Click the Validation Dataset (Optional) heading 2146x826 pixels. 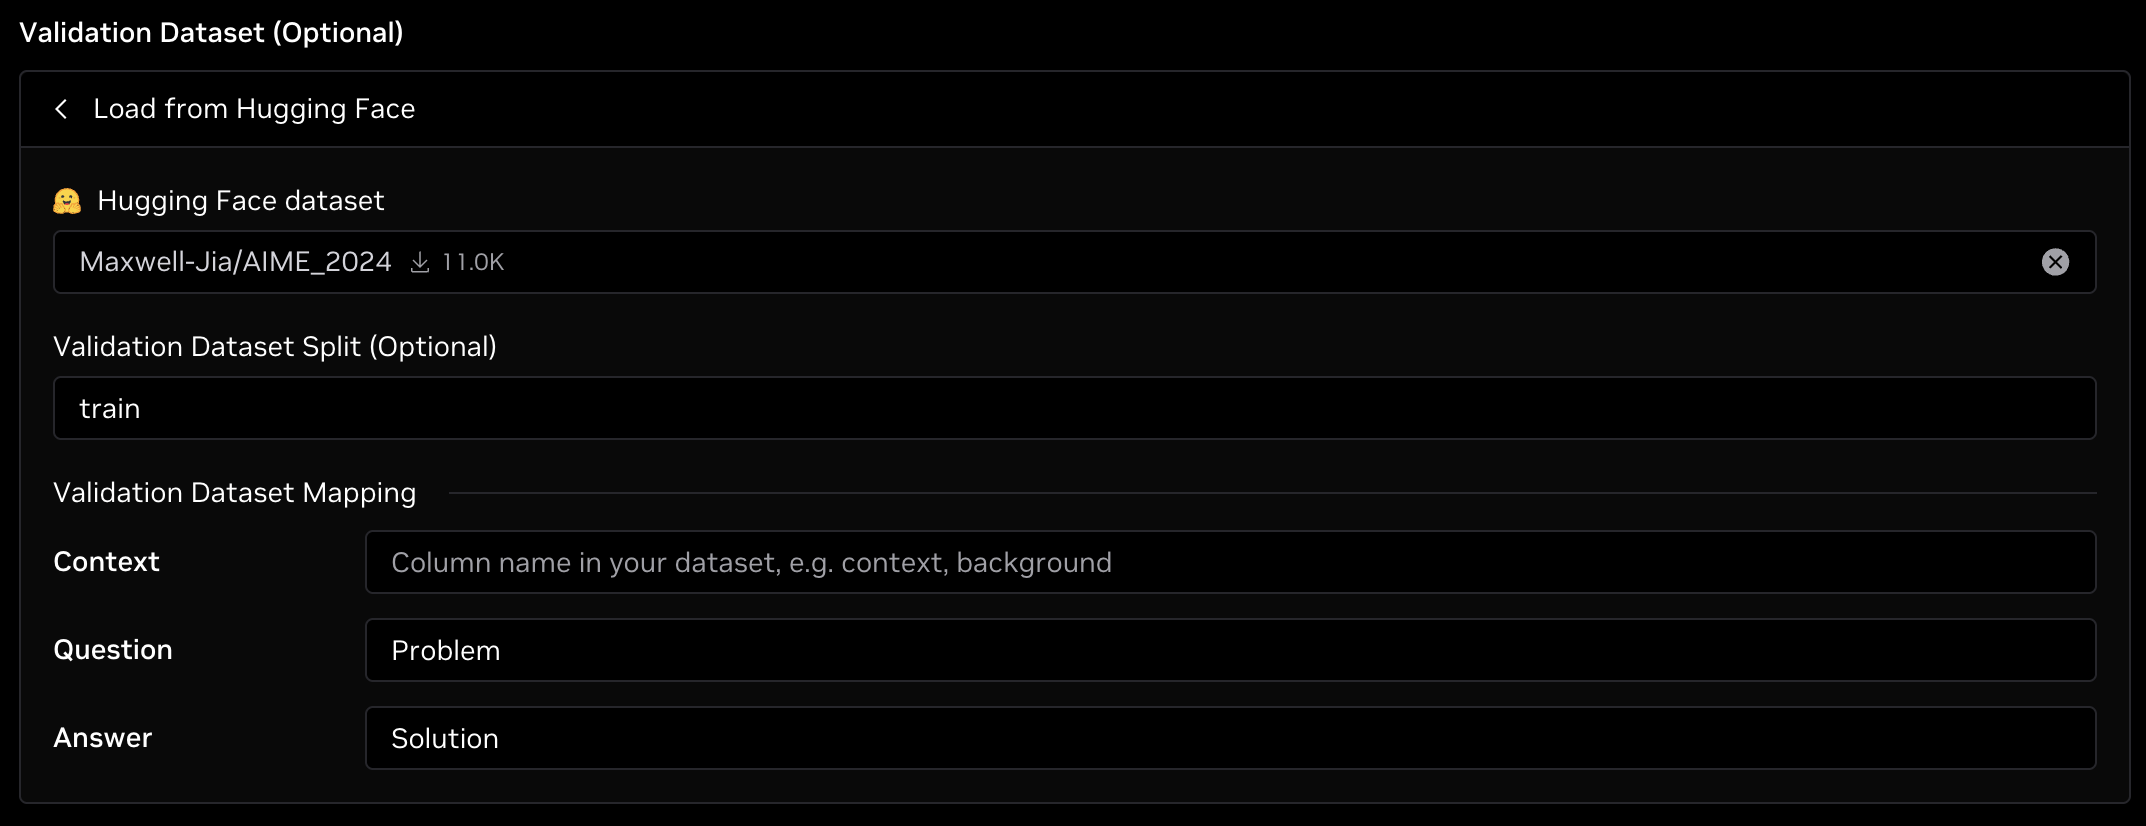click(211, 33)
